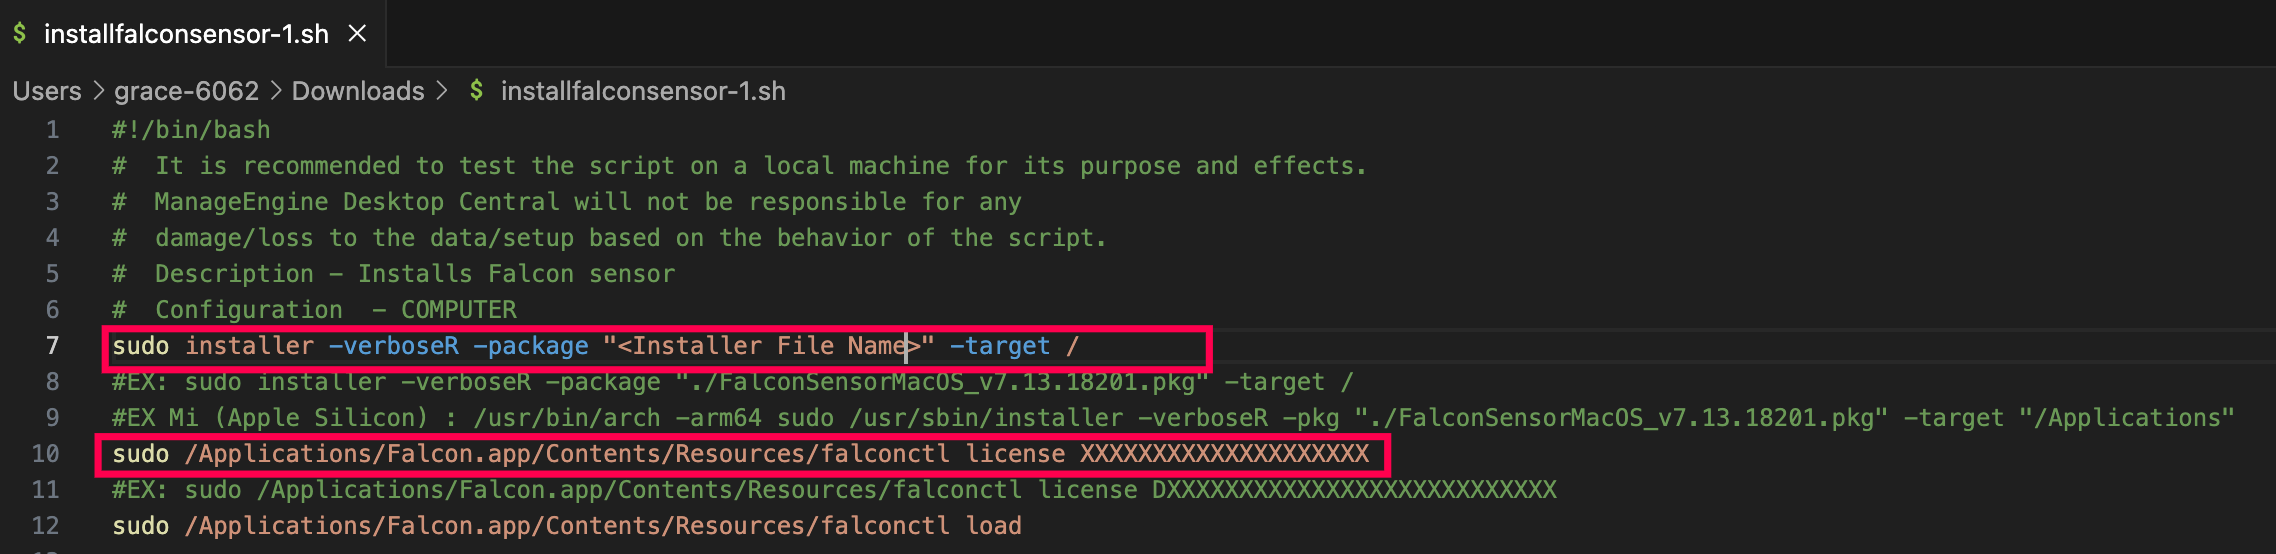Expand chevron after Downloads breadcrumb
The height and width of the screenshot is (554, 2276).
coord(442,91)
